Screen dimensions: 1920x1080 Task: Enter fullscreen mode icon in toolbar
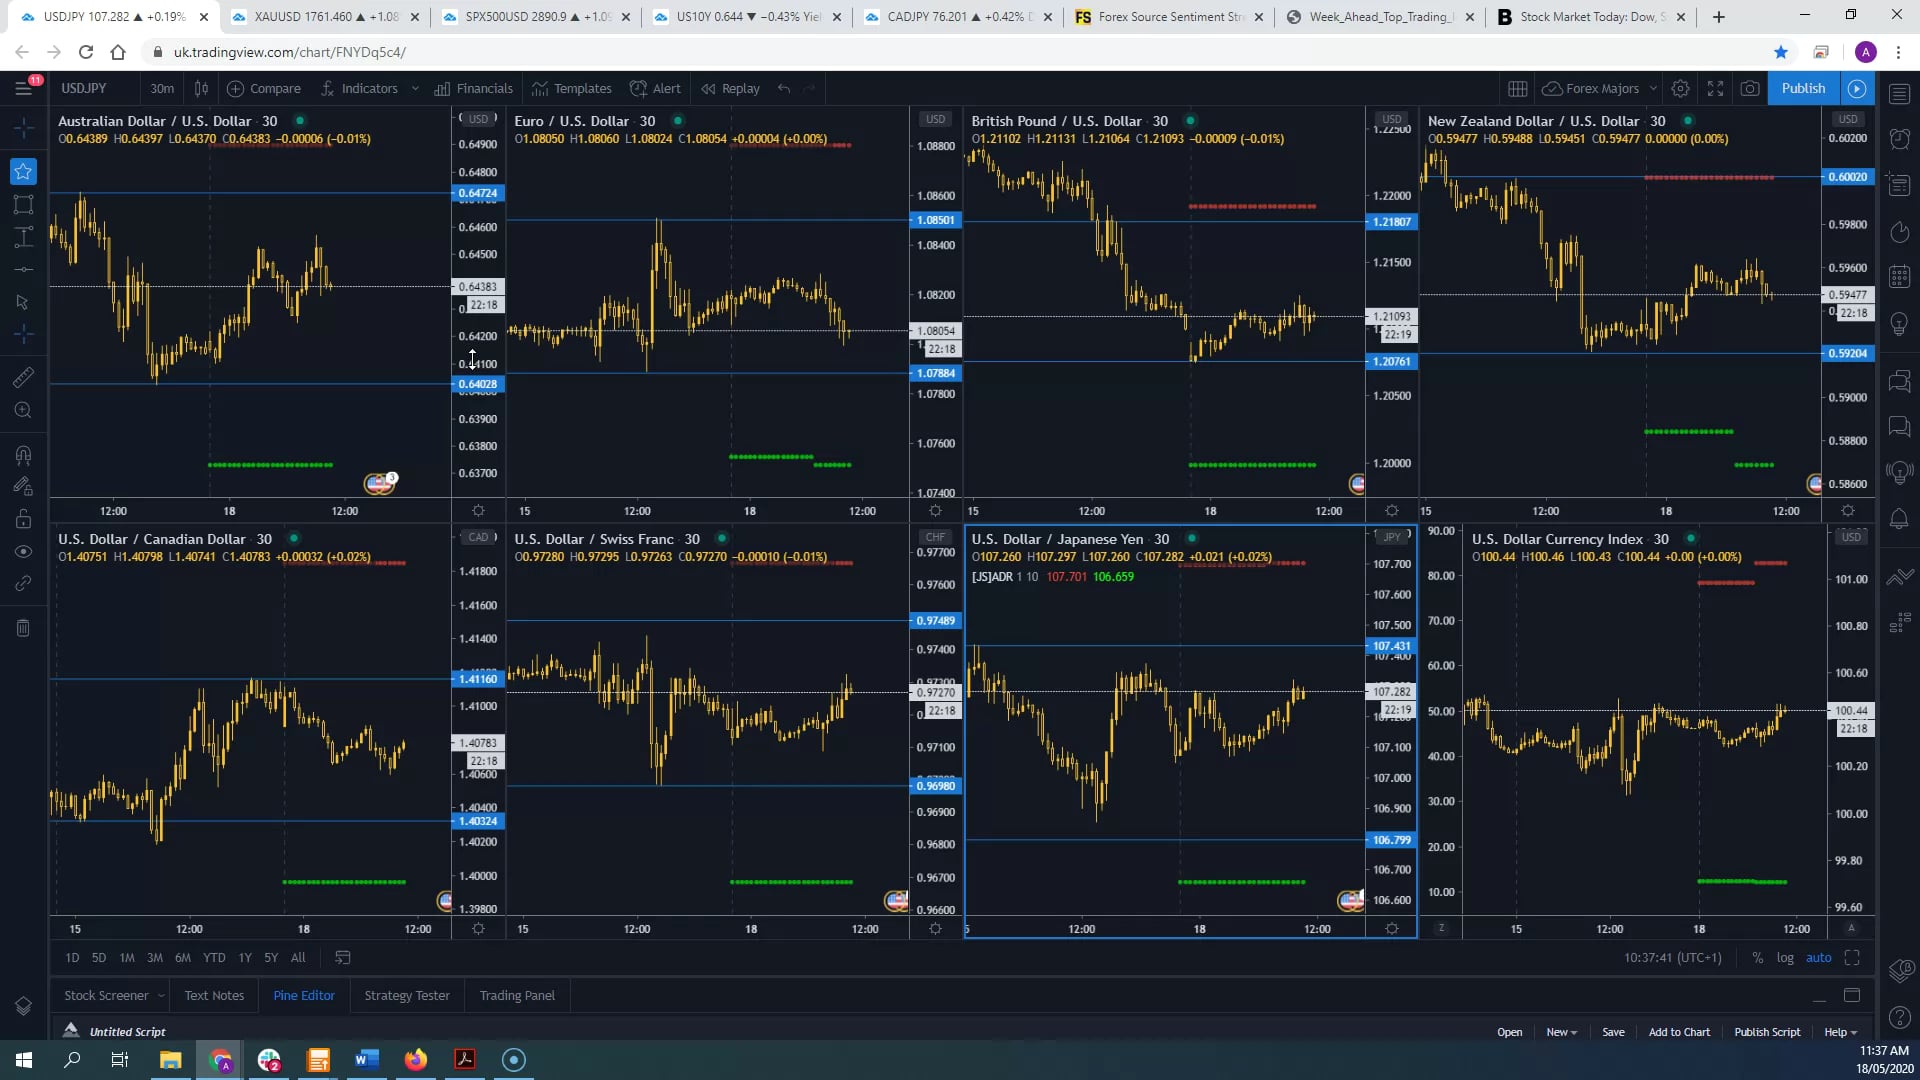tap(1716, 88)
